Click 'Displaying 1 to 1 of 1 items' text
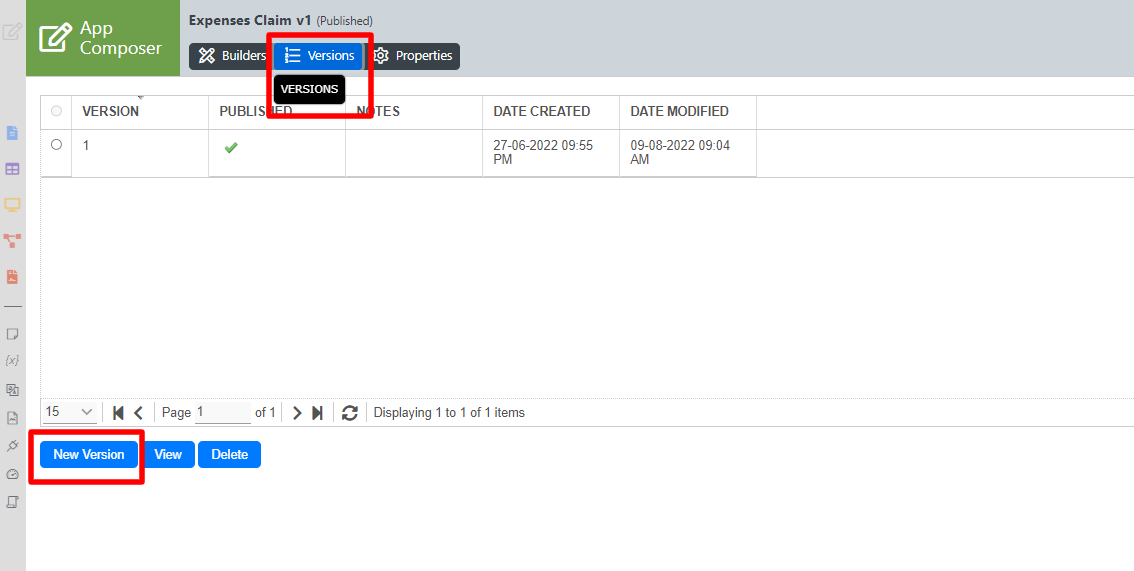Image resolution: width=1134 pixels, height=571 pixels. pyautogui.click(x=449, y=413)
